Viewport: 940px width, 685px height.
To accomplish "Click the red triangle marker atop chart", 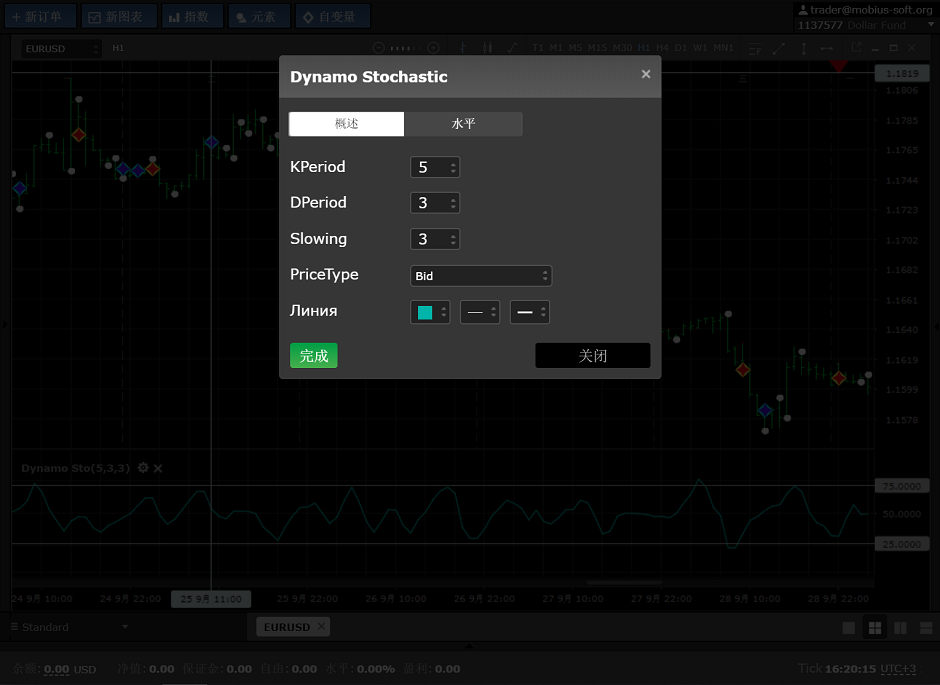I will pyautogui.click(x=839, y=65).
